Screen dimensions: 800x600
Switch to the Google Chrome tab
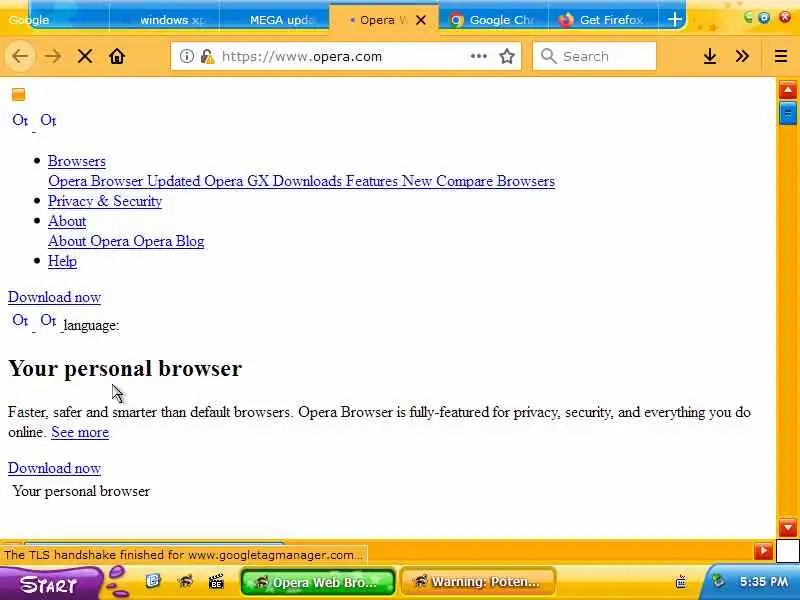(x=493, y=20)
